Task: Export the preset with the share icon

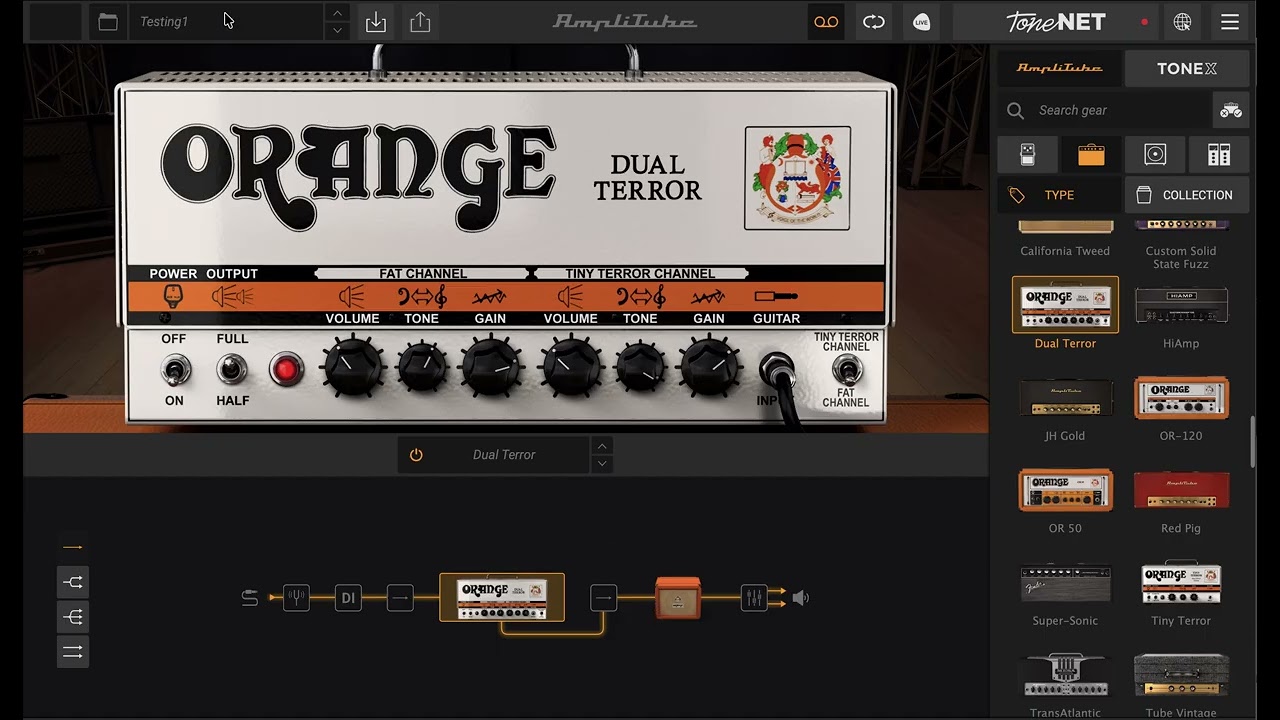Action: [420, 22]
